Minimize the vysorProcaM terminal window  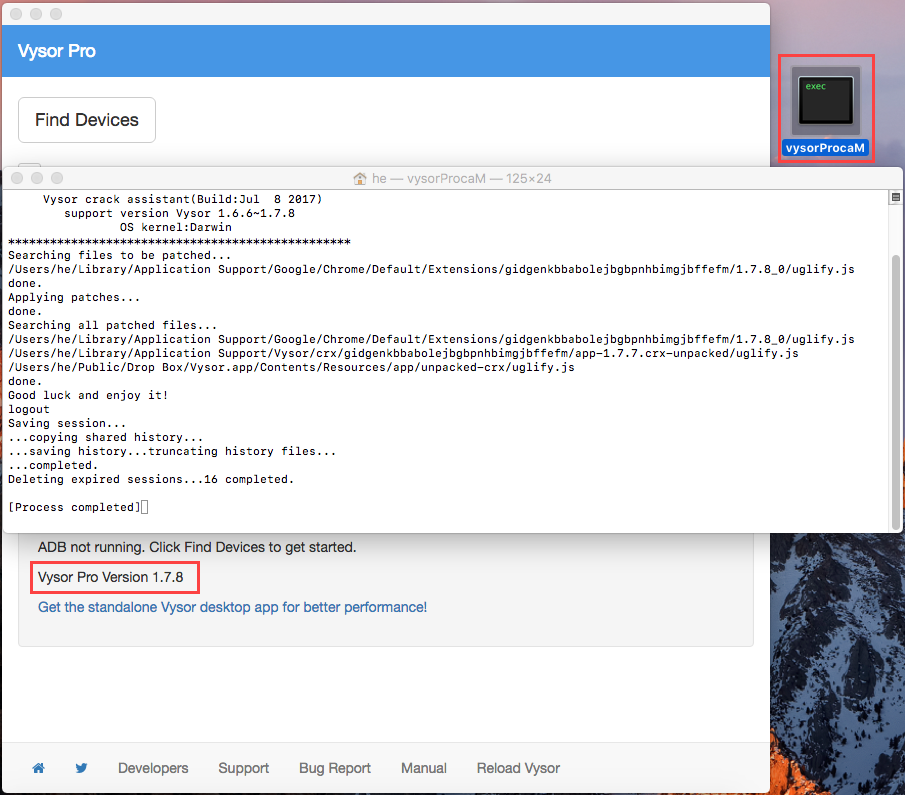pos(37,178)
